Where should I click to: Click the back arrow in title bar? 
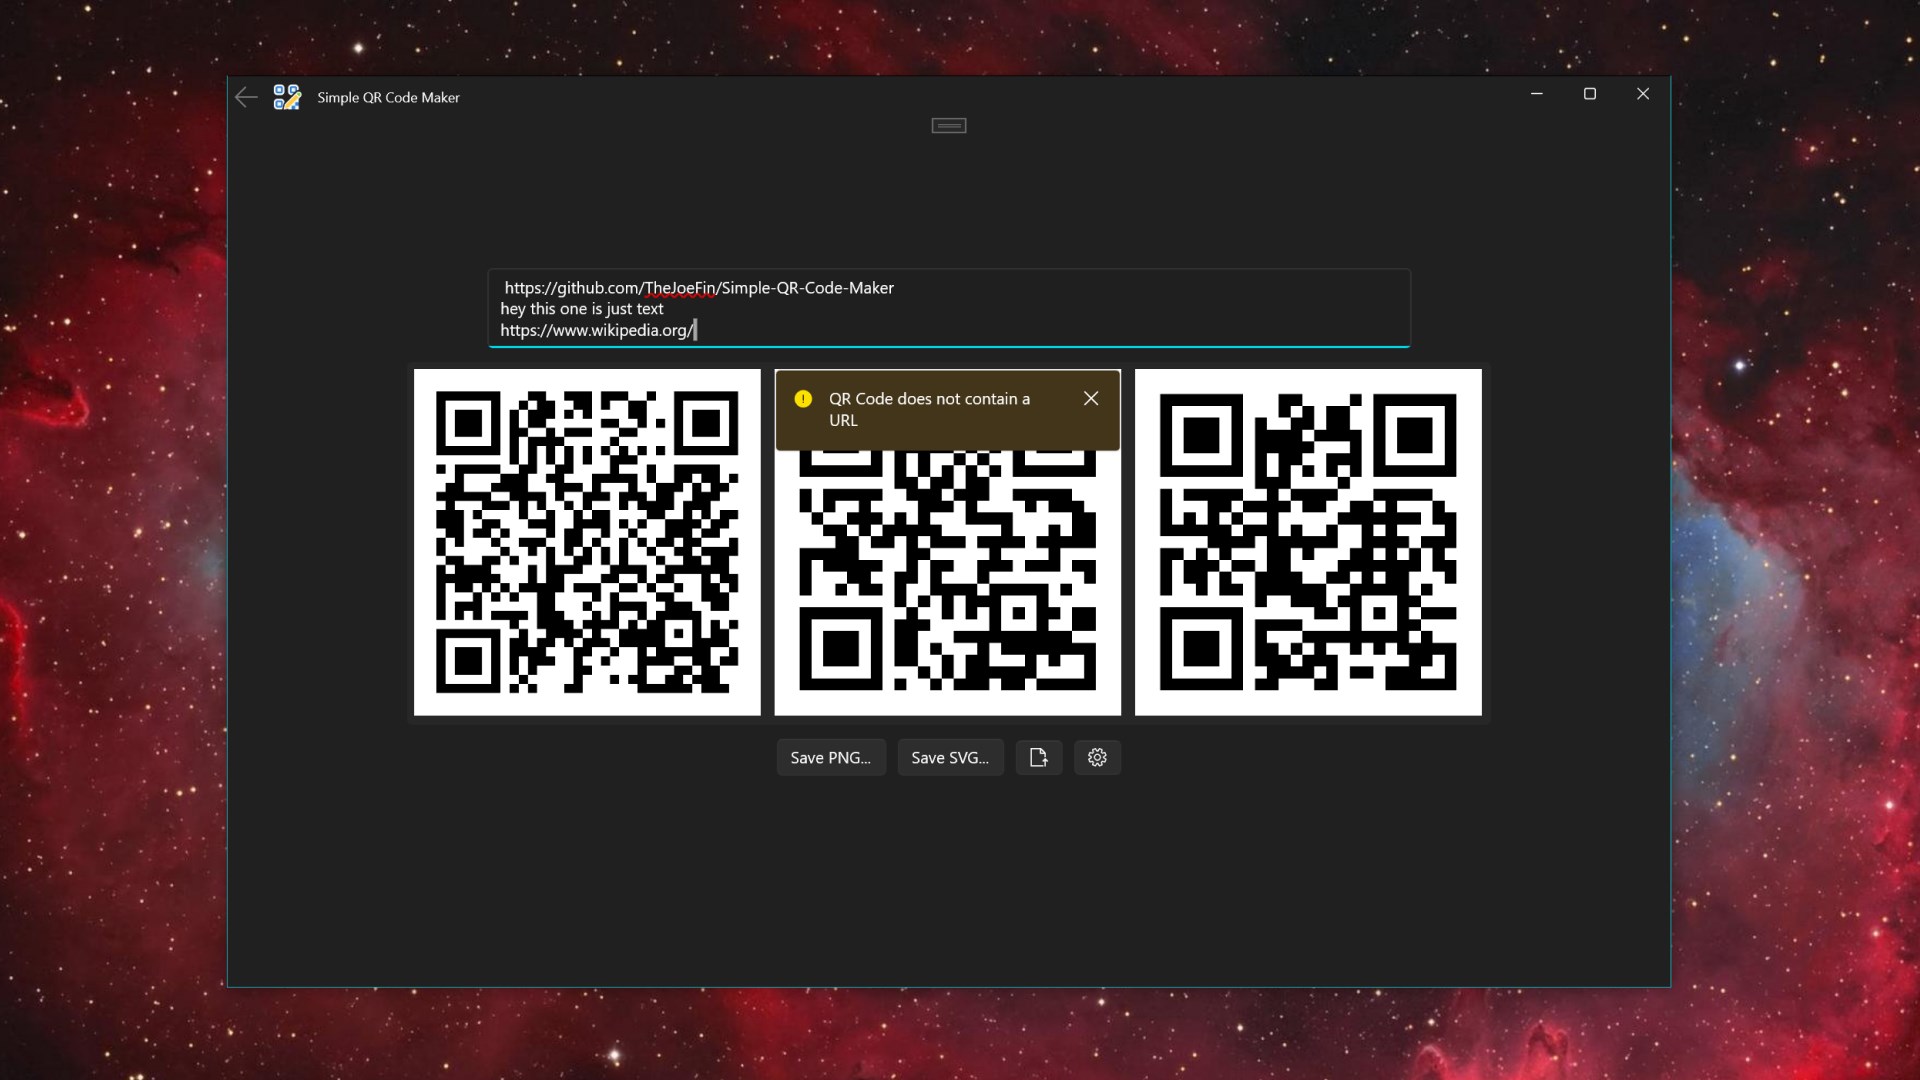pos(246,97)
